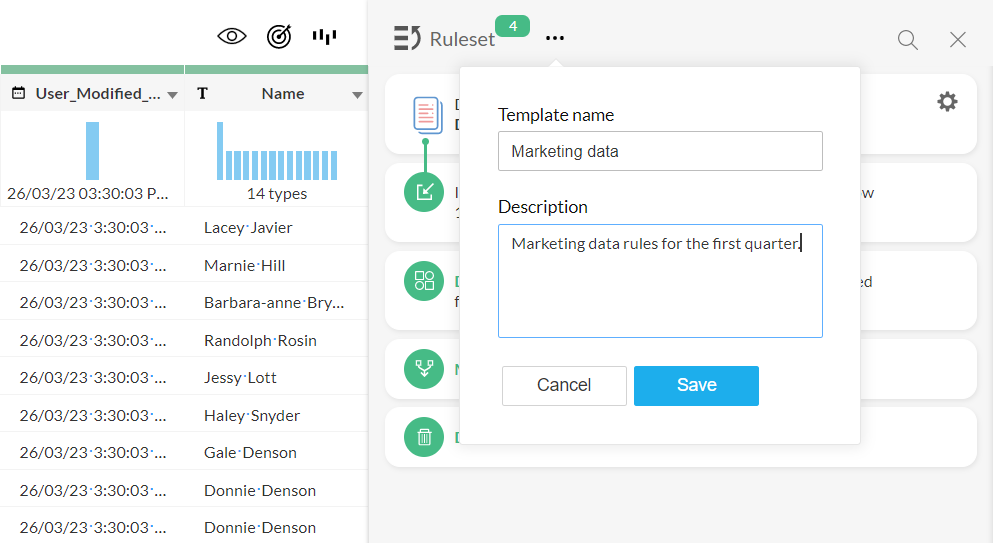Select the green shapes rule icon
This screenshot has height=543, width=993.
424,281
